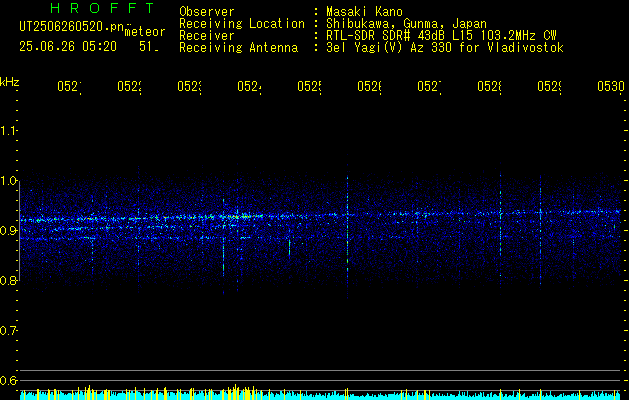
Task: Select the observer name Masaki Kano
Action: click(364, 12)
